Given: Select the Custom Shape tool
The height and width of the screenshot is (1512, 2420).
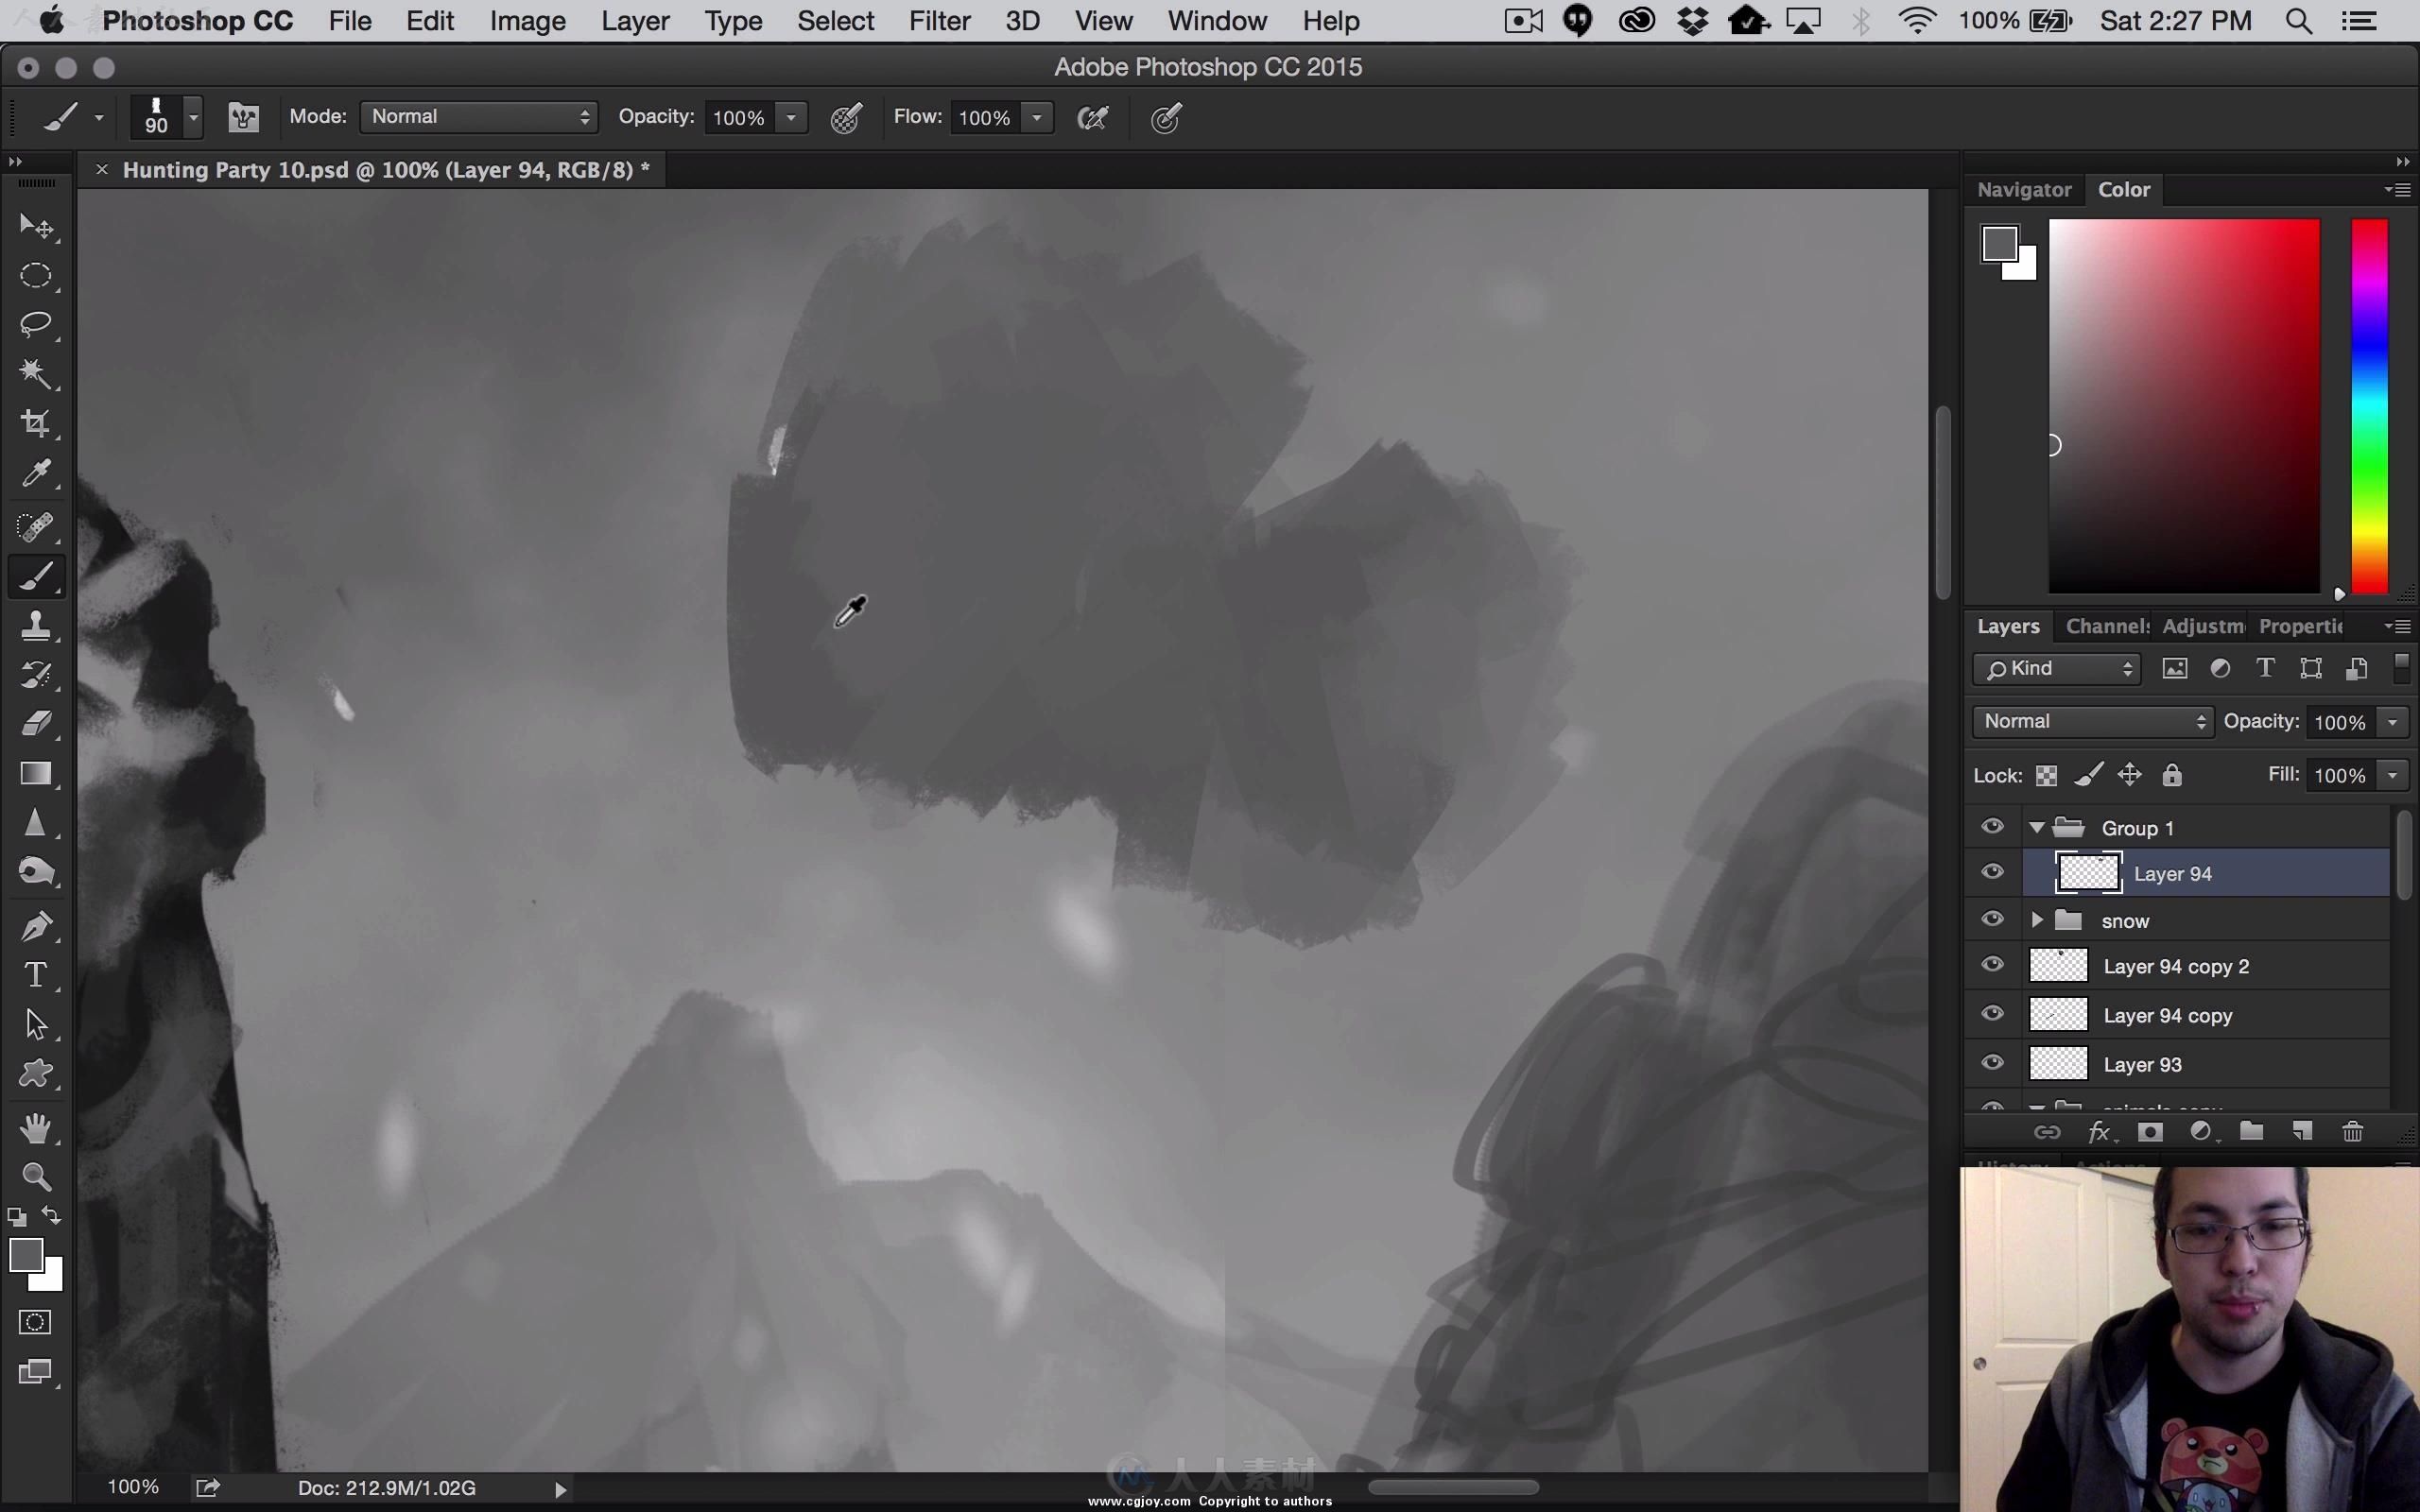Looking at the screenshot, I should (x=36, y=1074).
